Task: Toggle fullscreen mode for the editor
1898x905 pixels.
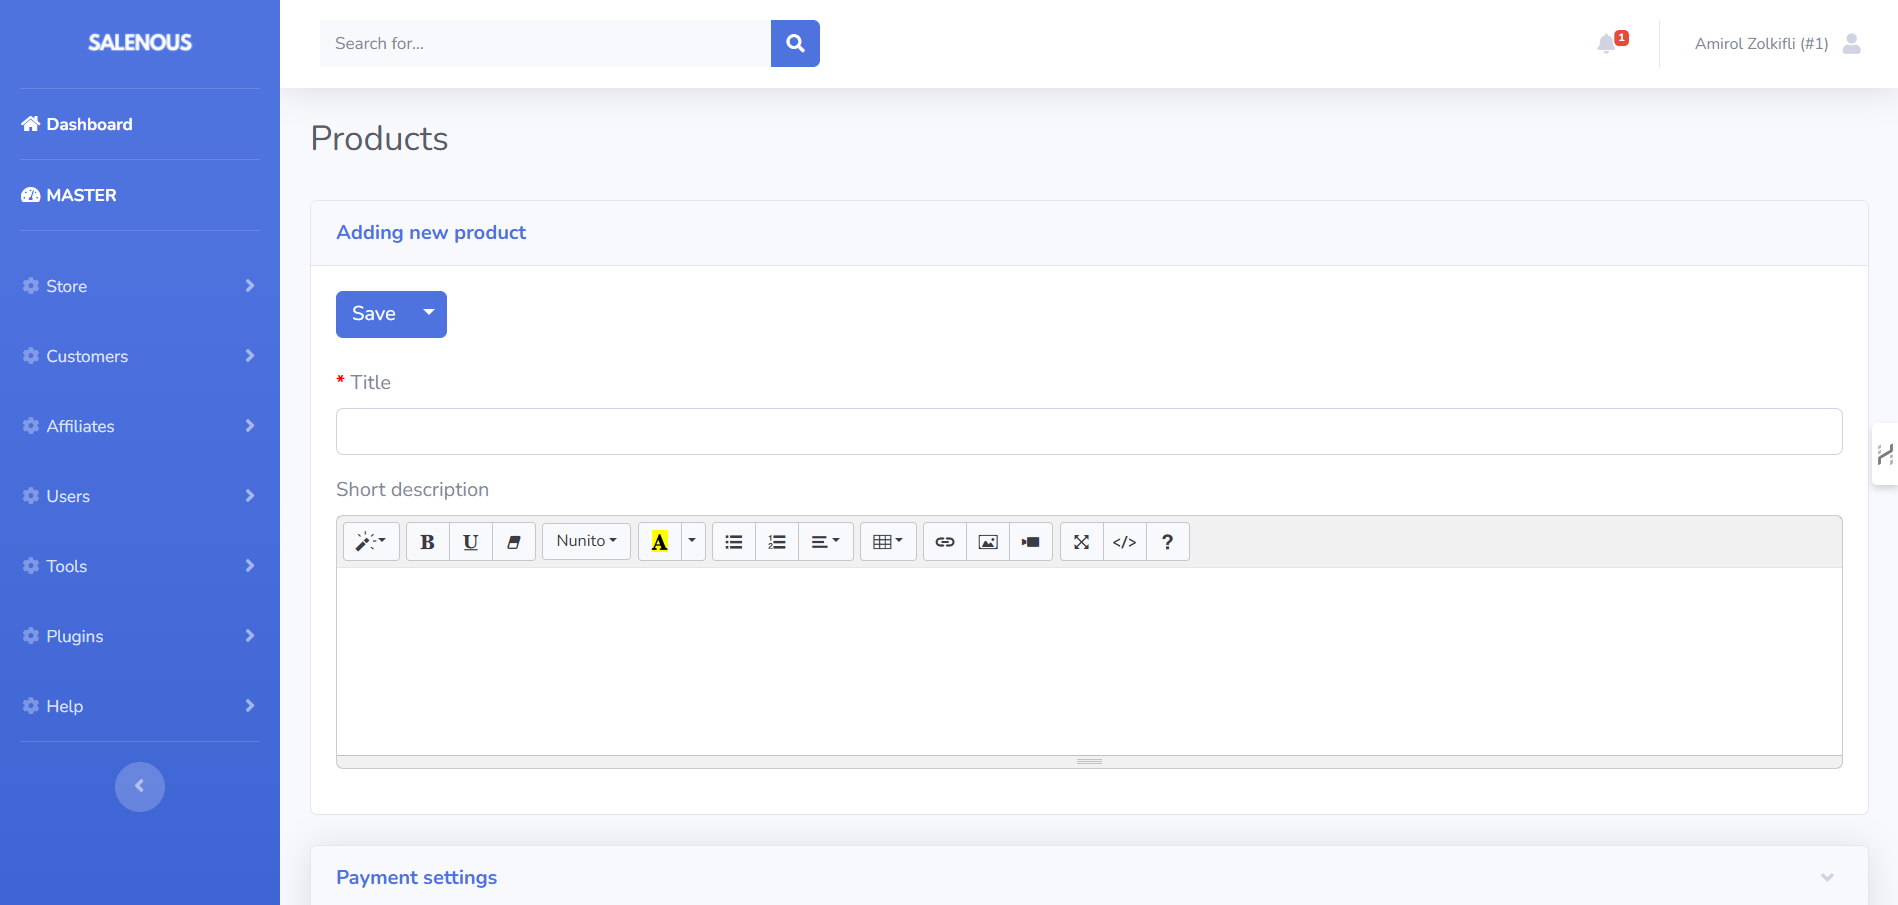Action: click(1081, 542)
